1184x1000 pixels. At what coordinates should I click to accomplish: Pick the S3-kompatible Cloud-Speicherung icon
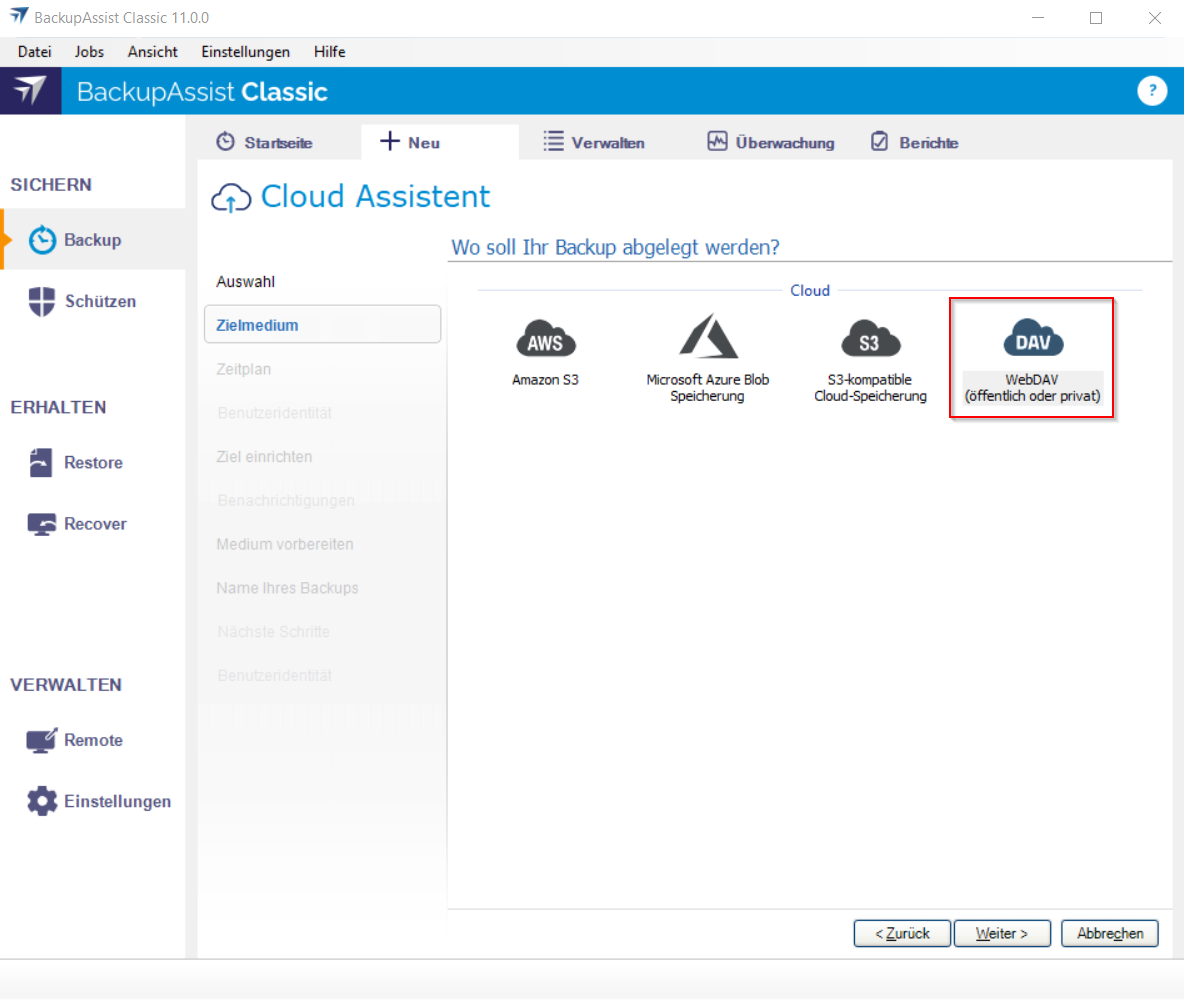[x=870, y=340]
